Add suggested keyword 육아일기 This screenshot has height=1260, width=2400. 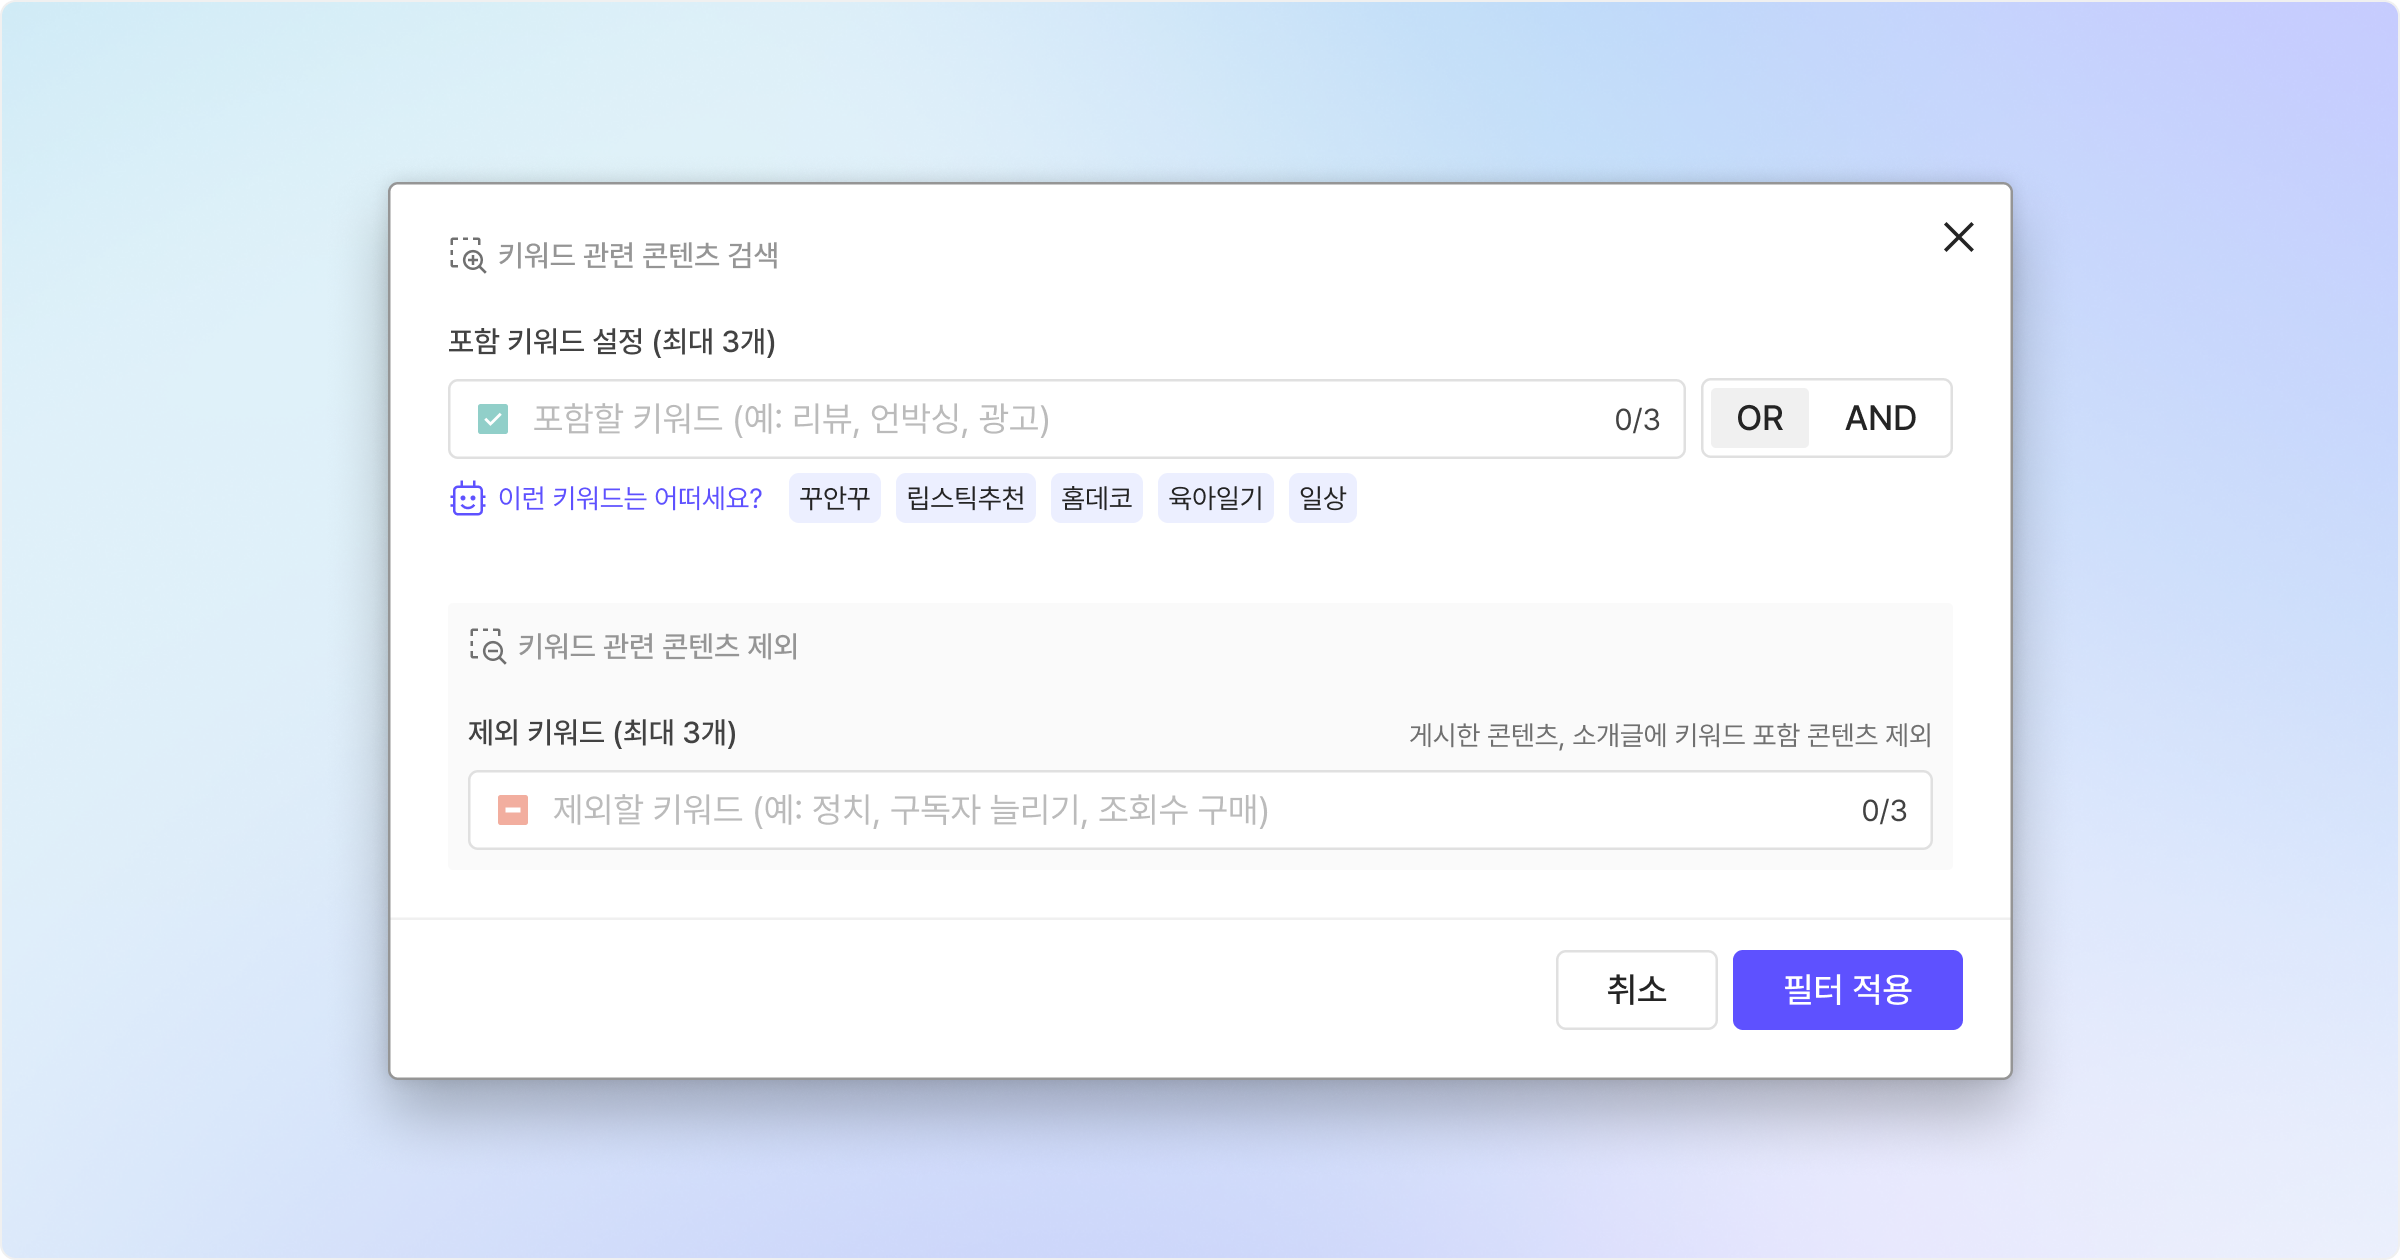tap(1216, 498)
